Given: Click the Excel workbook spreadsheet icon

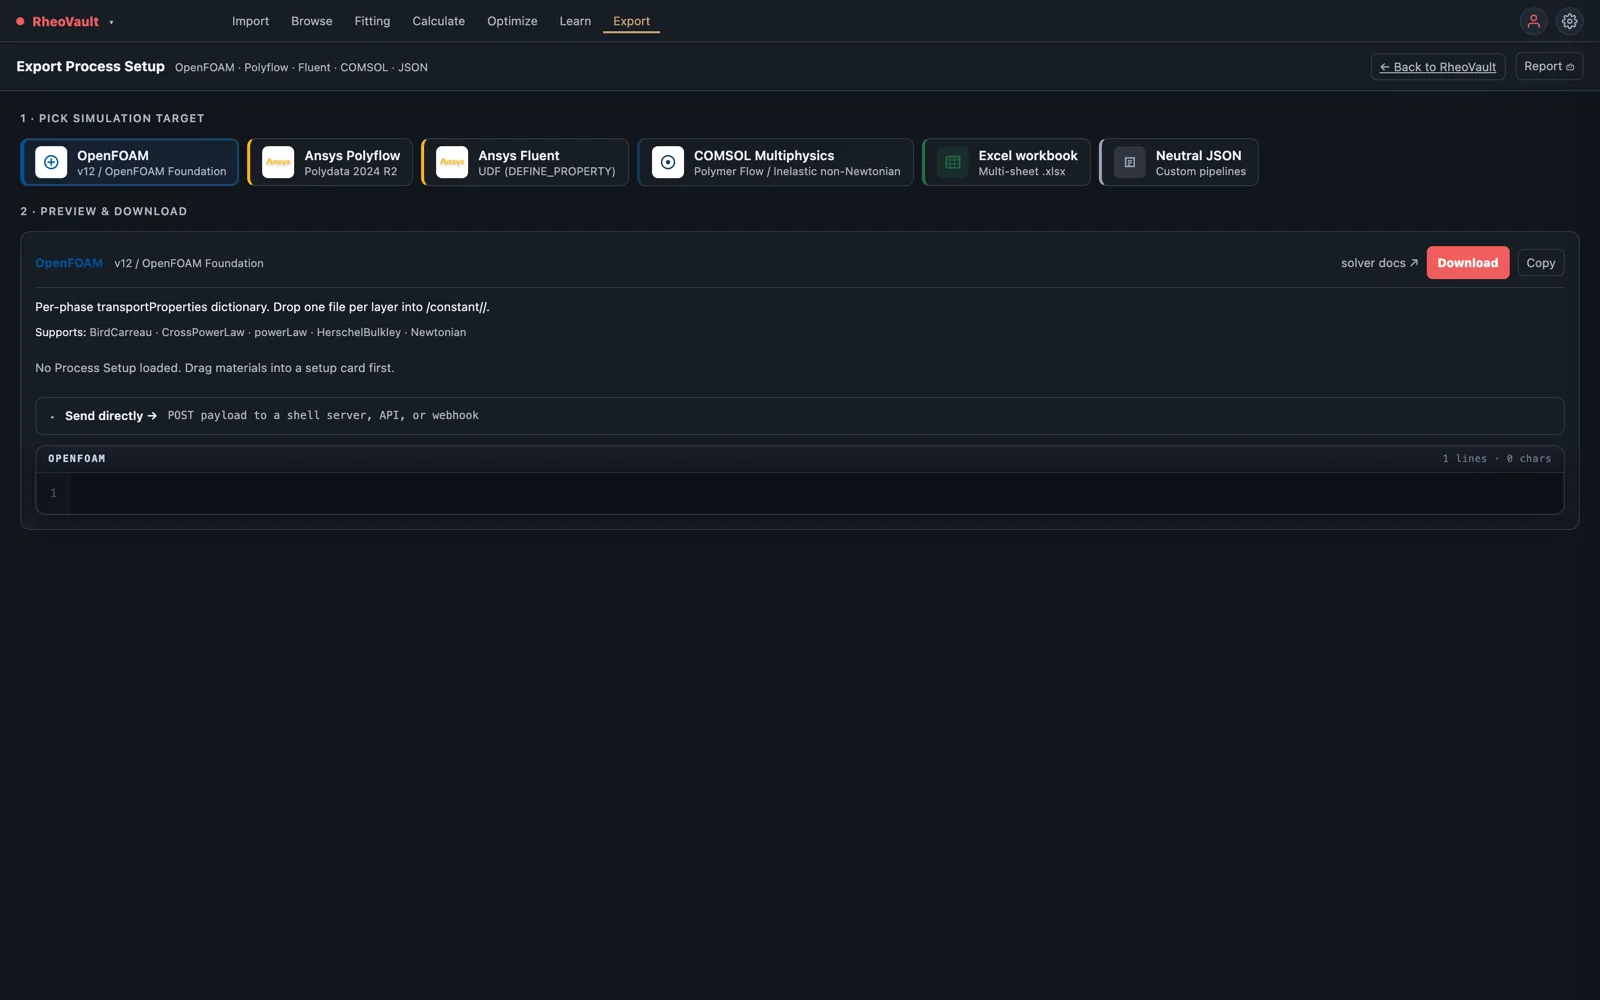Looking at the screenshot, I should pyautogui.click(x=953, y=162).
